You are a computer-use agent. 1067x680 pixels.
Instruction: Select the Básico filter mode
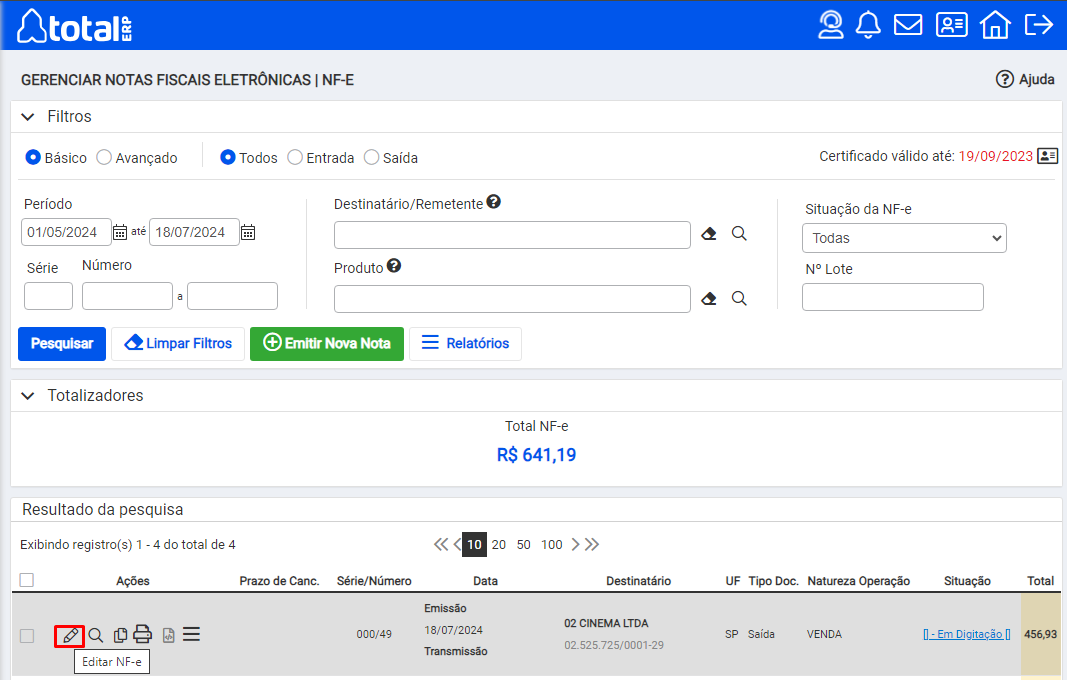[x=33, y=157]
